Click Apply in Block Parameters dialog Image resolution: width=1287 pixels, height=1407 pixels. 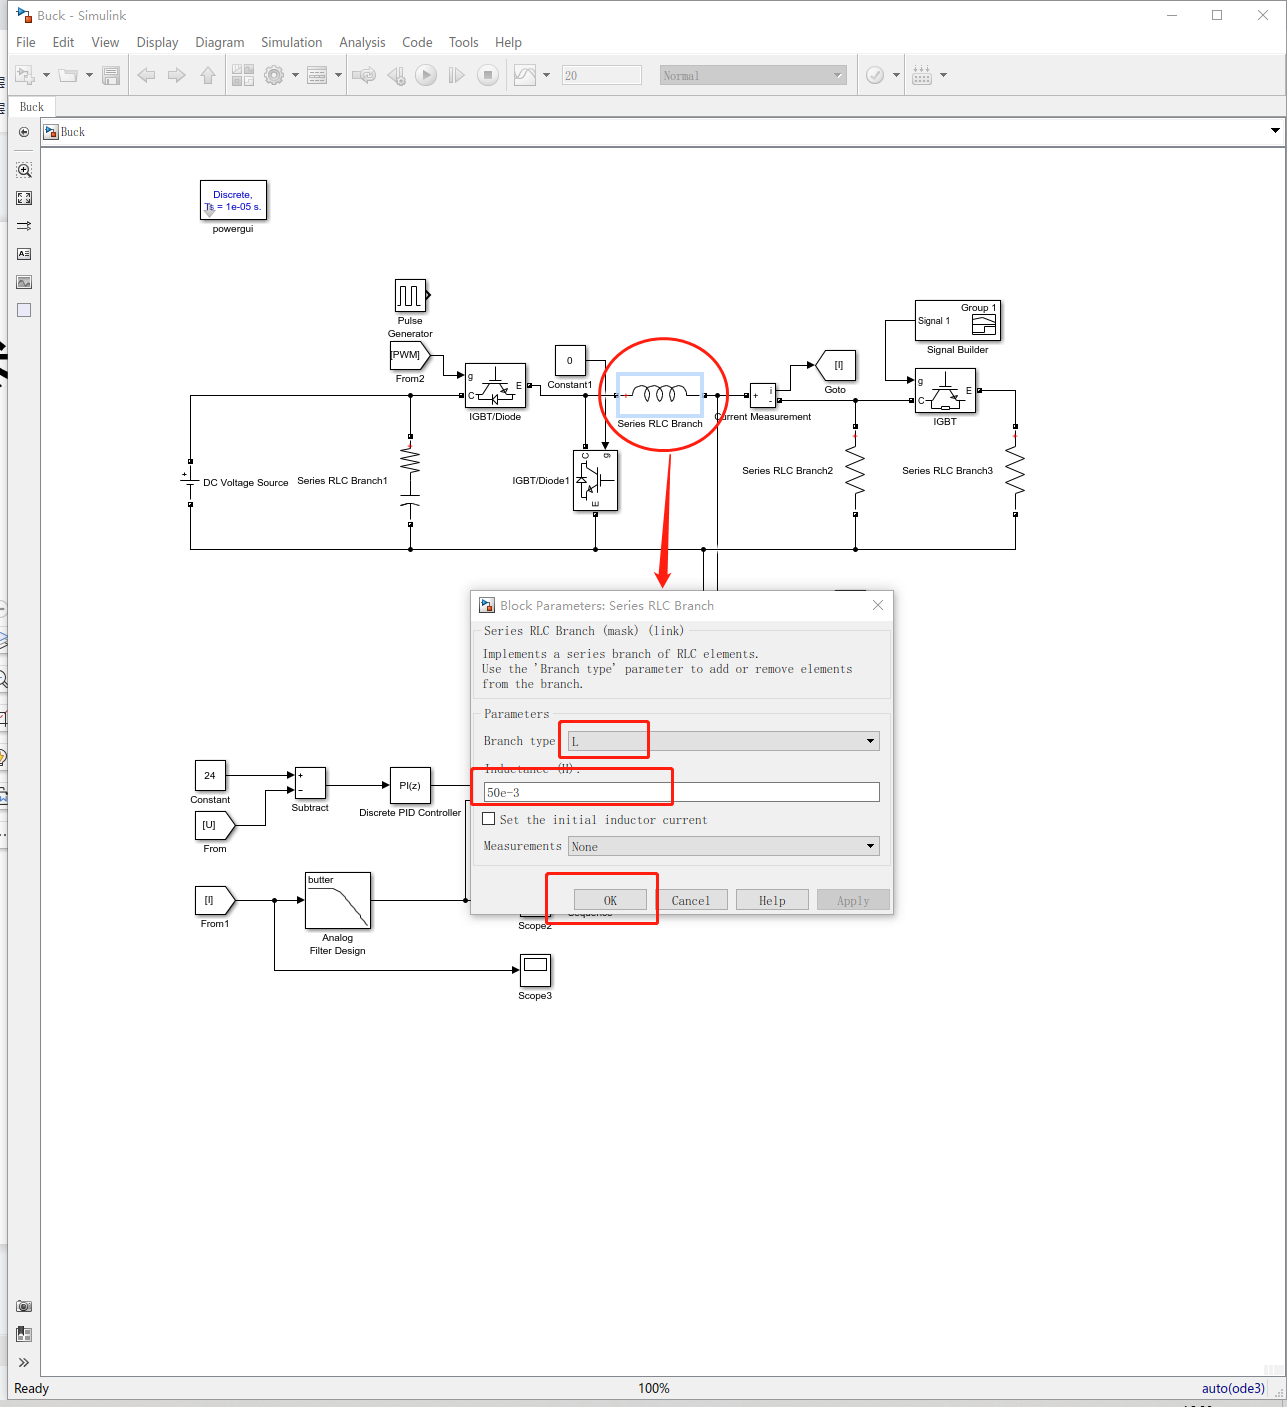click(x=853, y=900)
